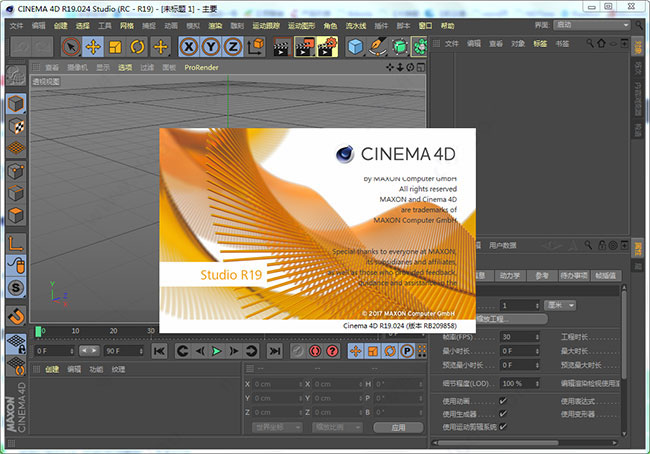Image resolution: width=650 pixels, height=454 pixels.
Task: Select the Move tool in top toolbar
Action: (x=93, y=46)
